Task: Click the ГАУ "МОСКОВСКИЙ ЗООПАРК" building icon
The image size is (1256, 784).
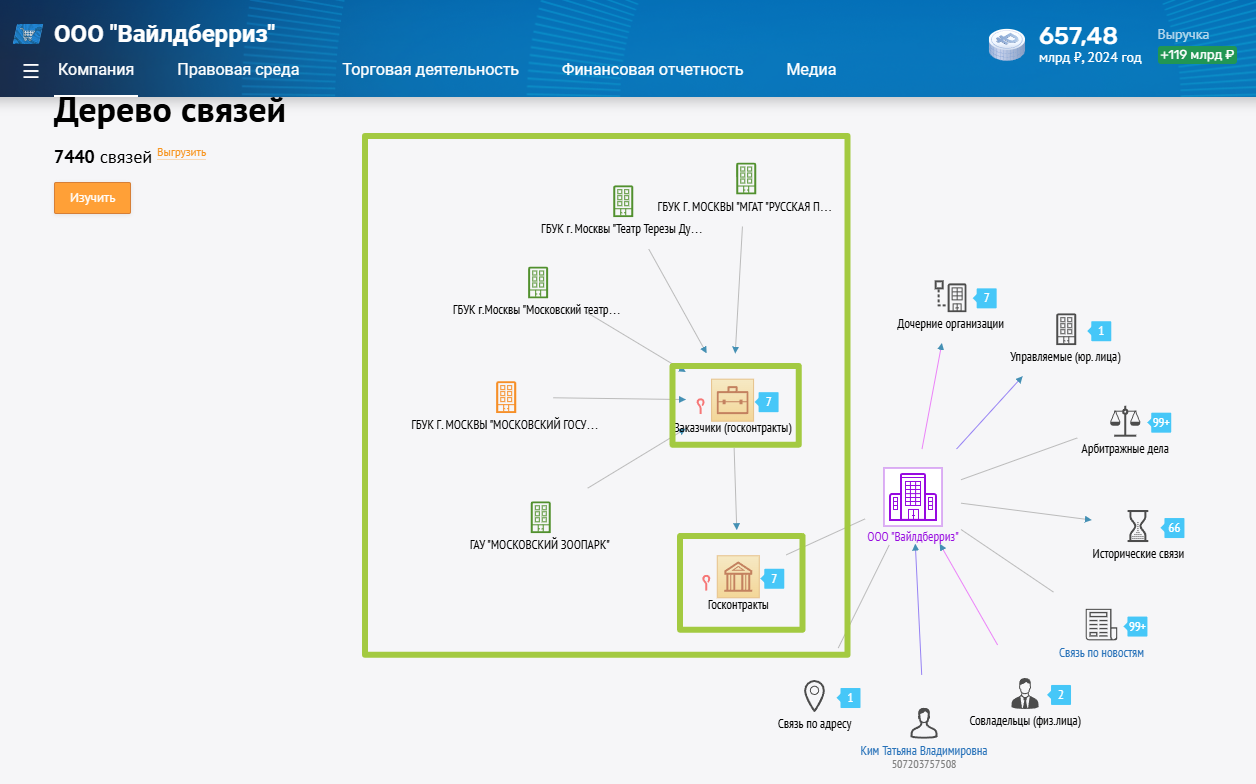Action: point(541,518)
